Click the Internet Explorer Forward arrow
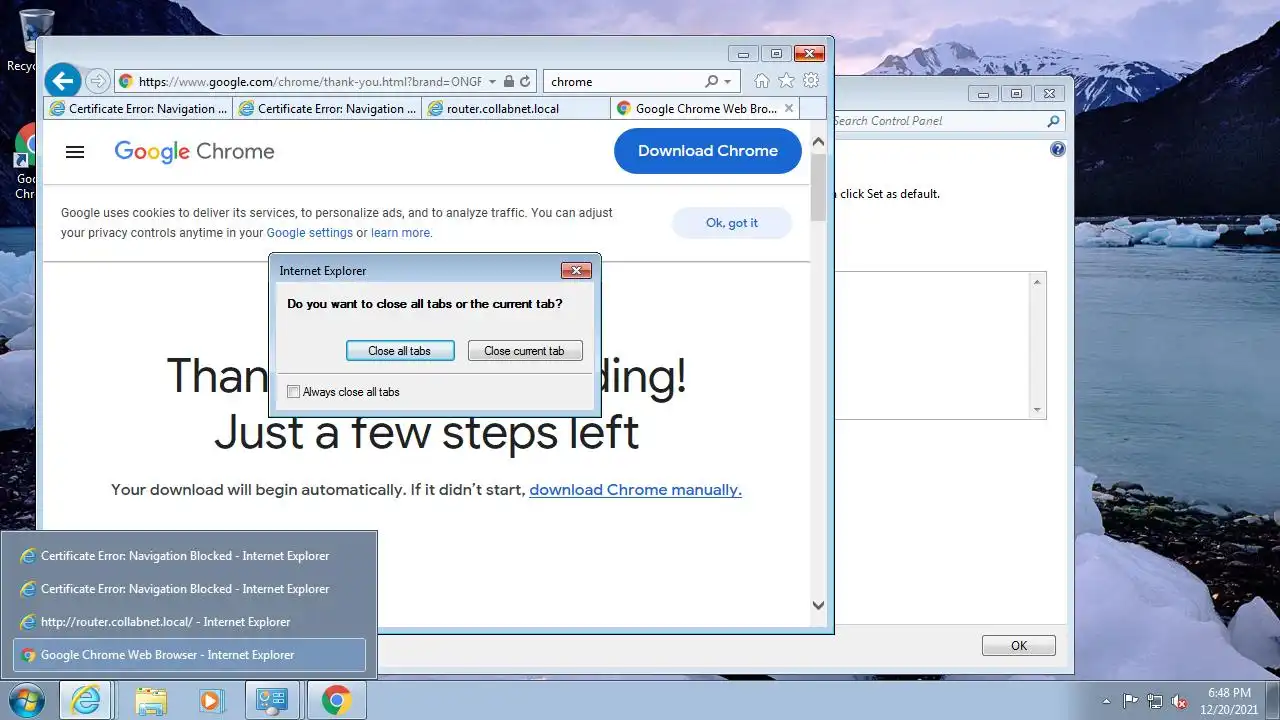This screenshot has width=1280, height=720. (97, 81)
